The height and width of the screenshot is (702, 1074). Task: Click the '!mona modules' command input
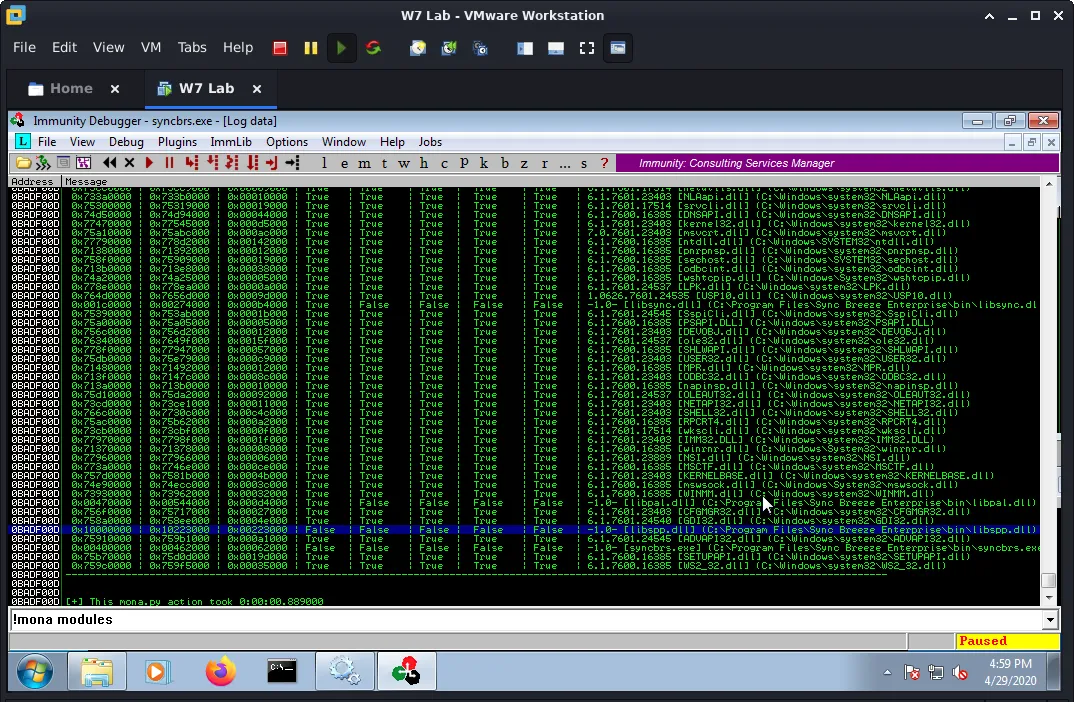pyautogui.click(x=526, y=620)
